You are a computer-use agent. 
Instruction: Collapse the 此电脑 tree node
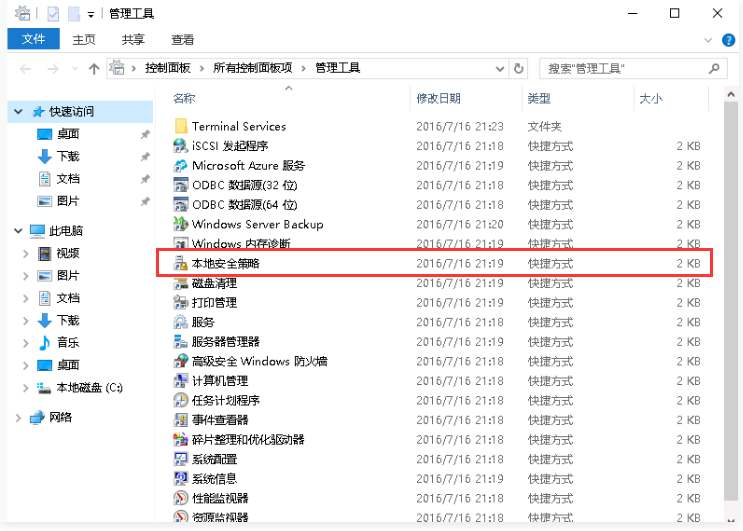pyautogui.click(x=18, y=231)
